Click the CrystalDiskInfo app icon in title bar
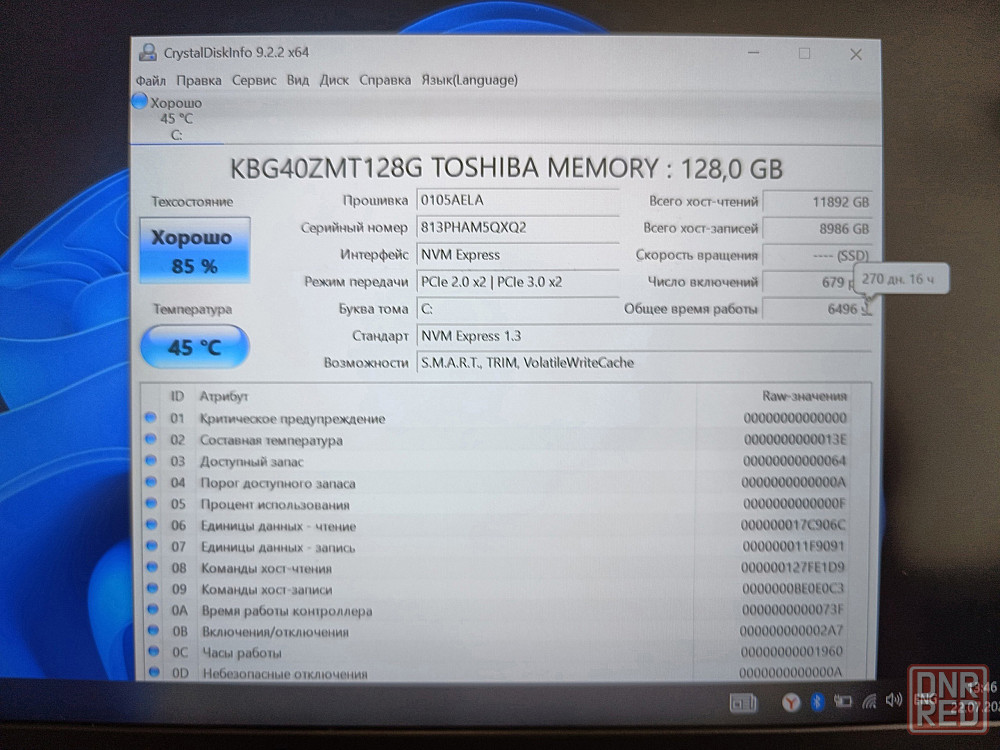Viewport: 1000px width, 750px height. [148, 52]
